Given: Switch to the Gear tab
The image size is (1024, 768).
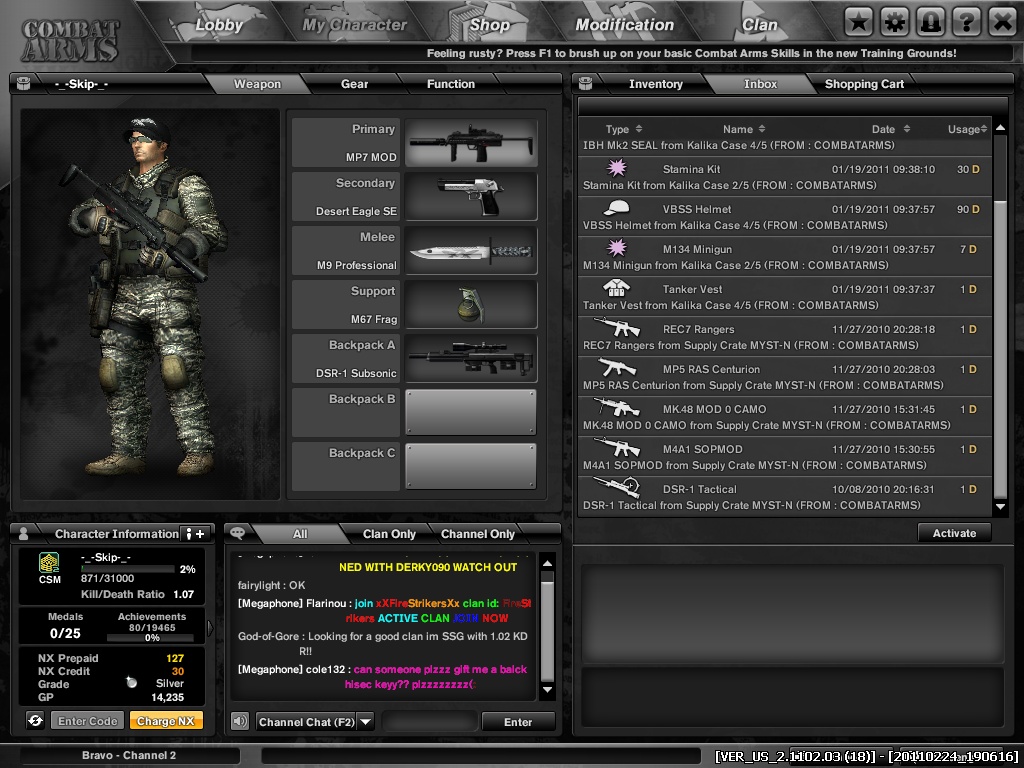Looking at the screenshot, I should [x=355, y=84].
